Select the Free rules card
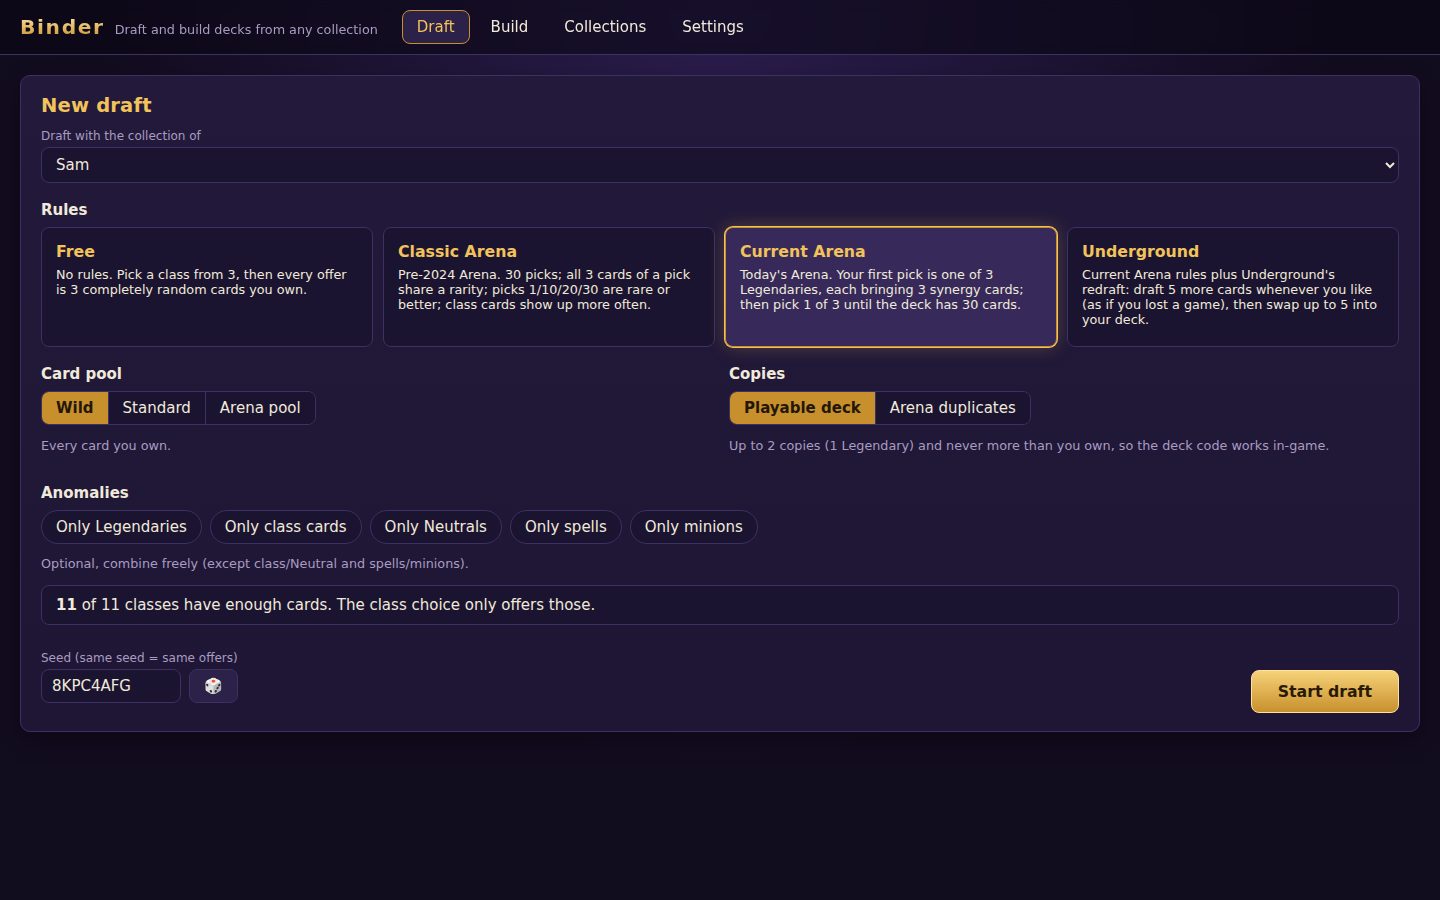 click(207, 287)
